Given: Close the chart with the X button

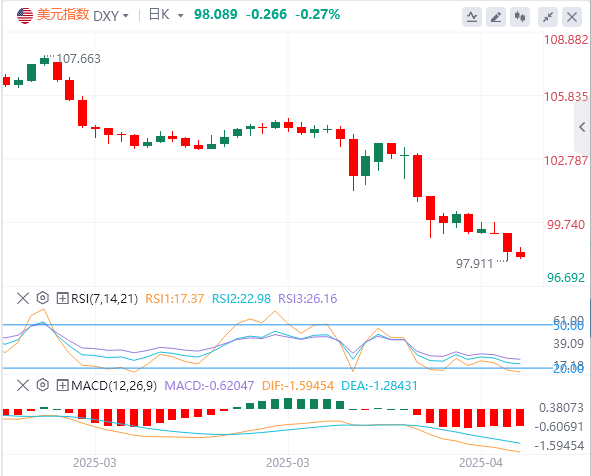Looking at the screenshot, I should coord(572,17).
